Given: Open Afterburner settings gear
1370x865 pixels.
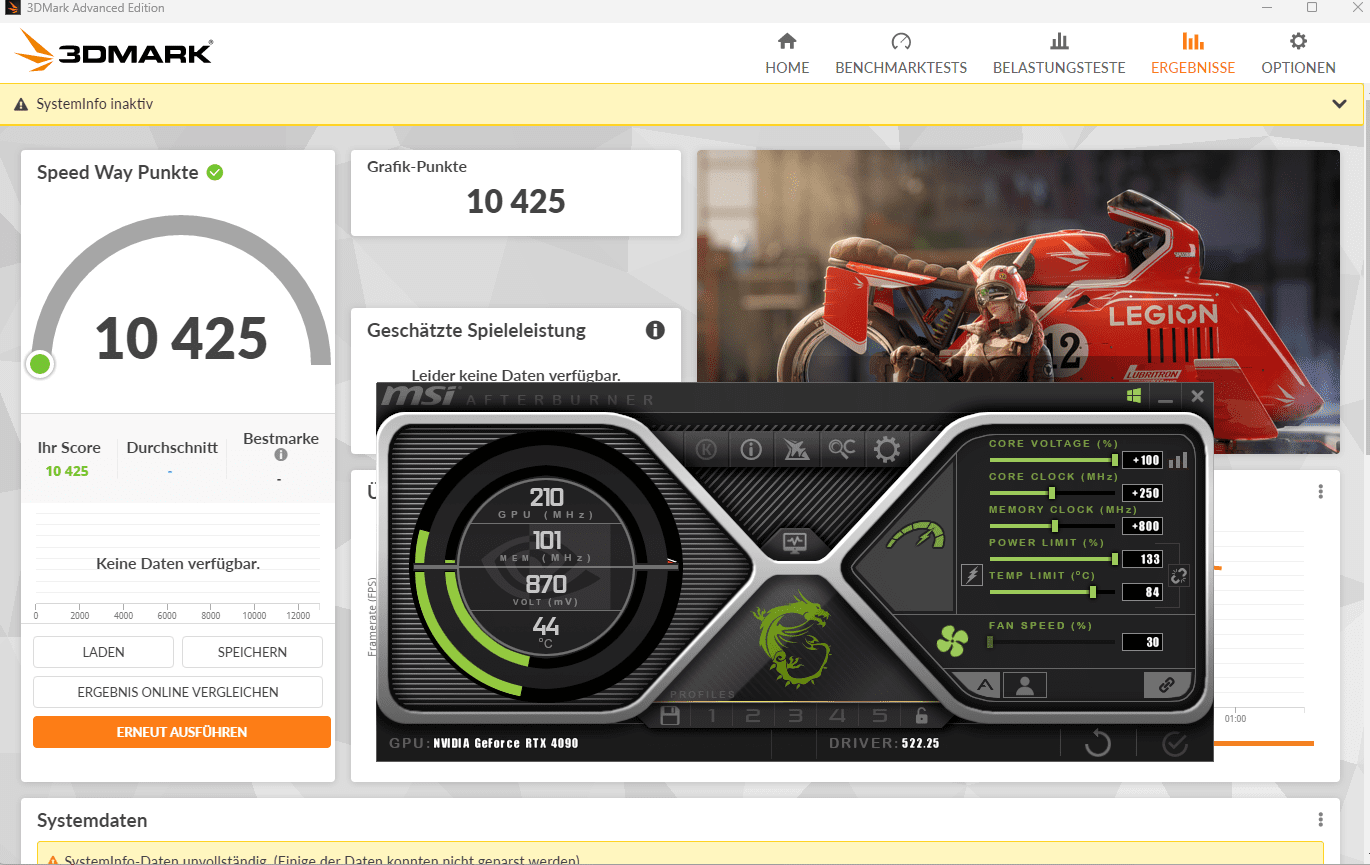Looking at the screenshot, I should [x=887, y=449].
